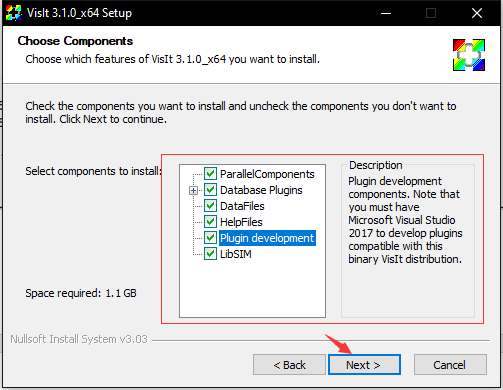Image resolution: width=503 pixels, height=390 pixels.
Task: Uncheck the Database Plugins checkbox
Action: pyautogui.click(x=210, y=190)
